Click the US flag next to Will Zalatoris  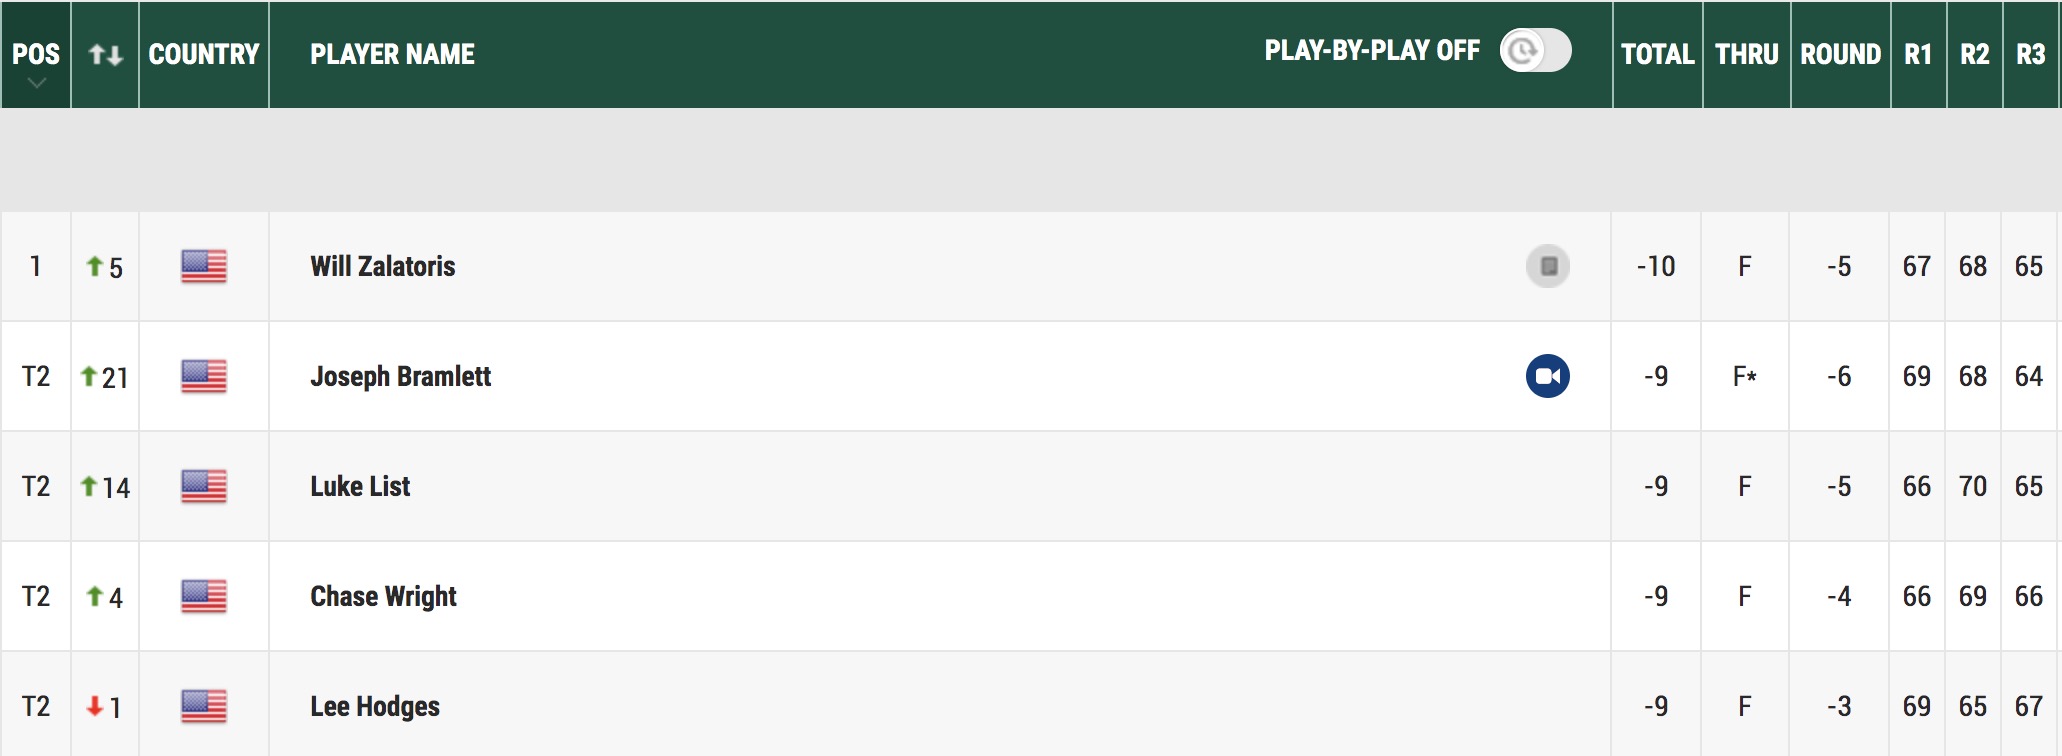click(204, 266)
